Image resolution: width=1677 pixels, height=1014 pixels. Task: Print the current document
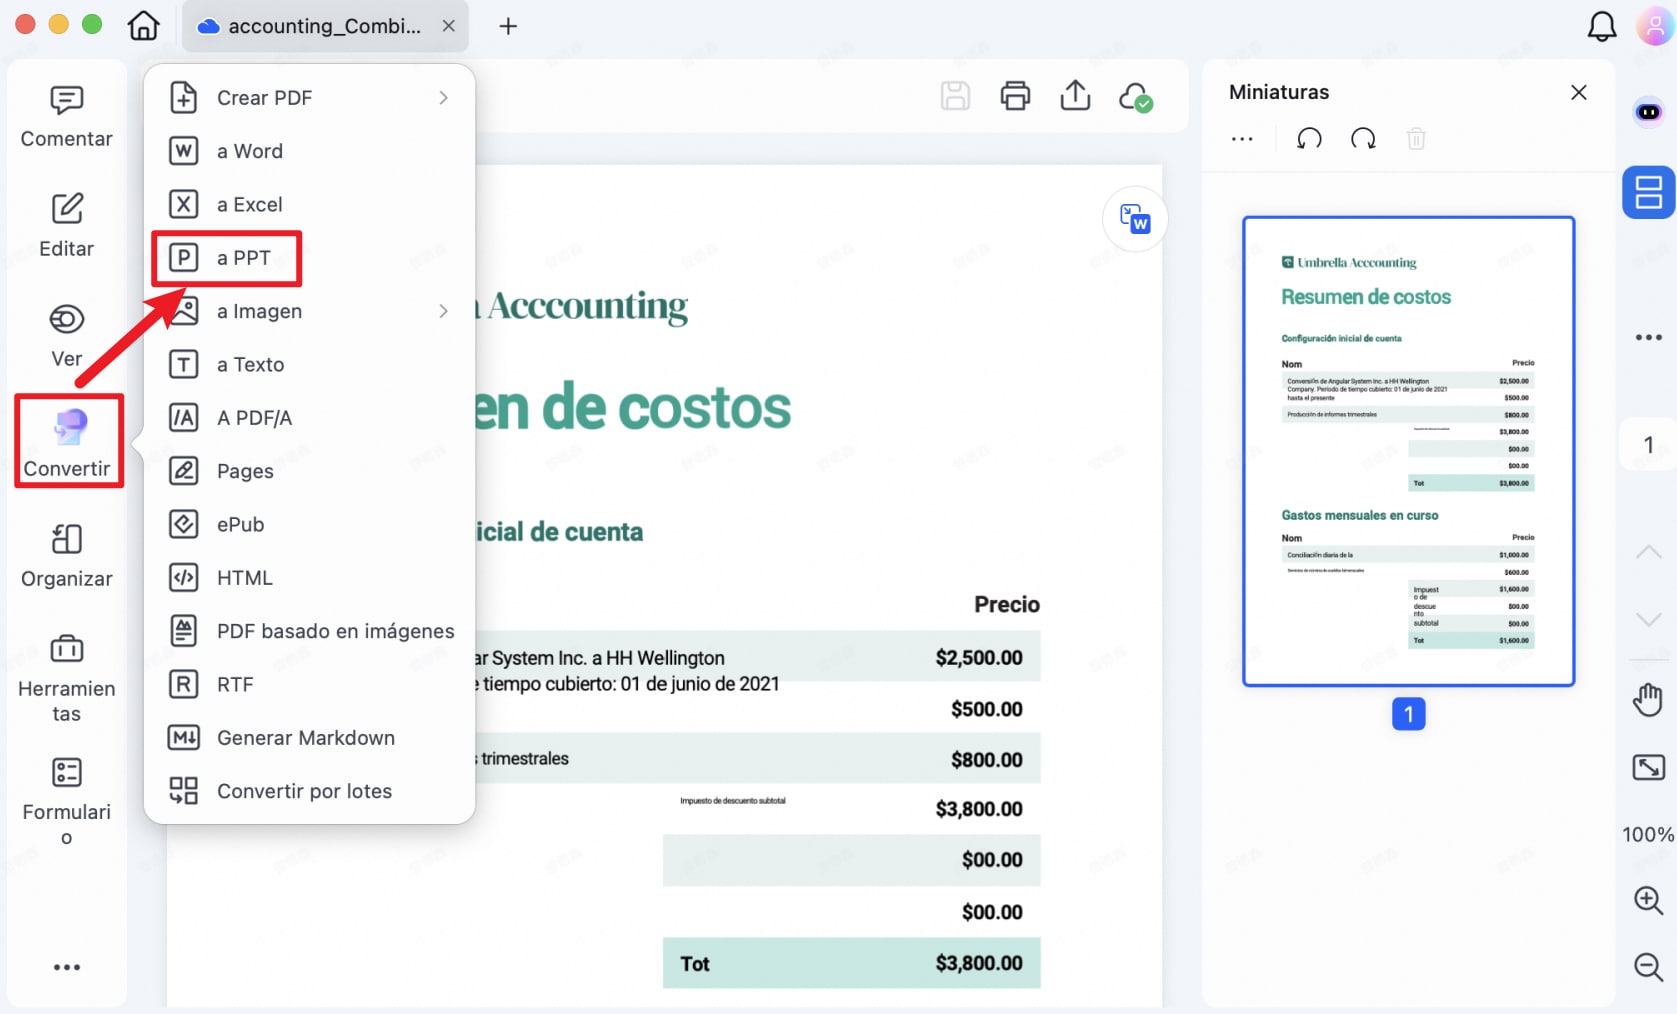[x=1015, y=96]
